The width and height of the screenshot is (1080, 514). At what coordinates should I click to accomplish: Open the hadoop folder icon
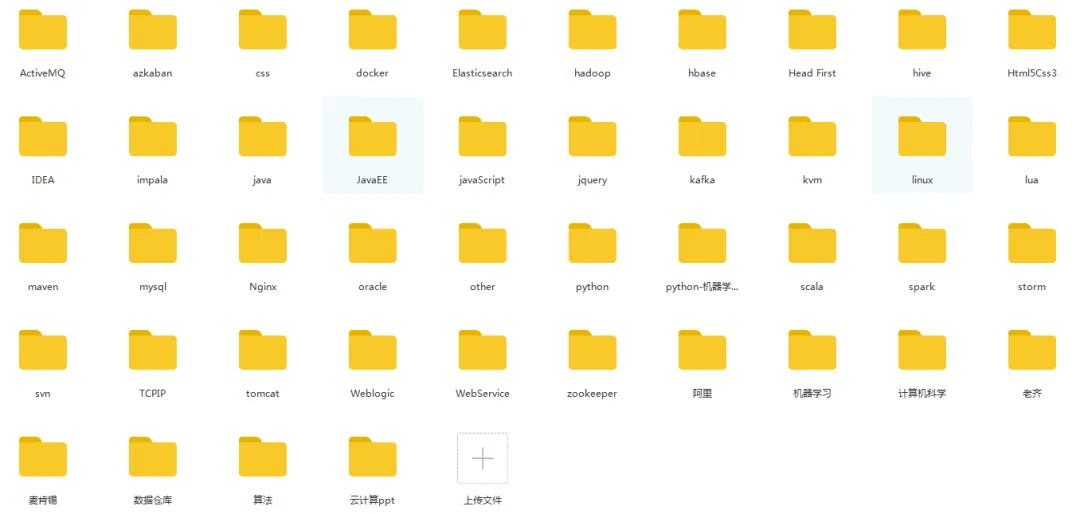[x=592, y=30]
